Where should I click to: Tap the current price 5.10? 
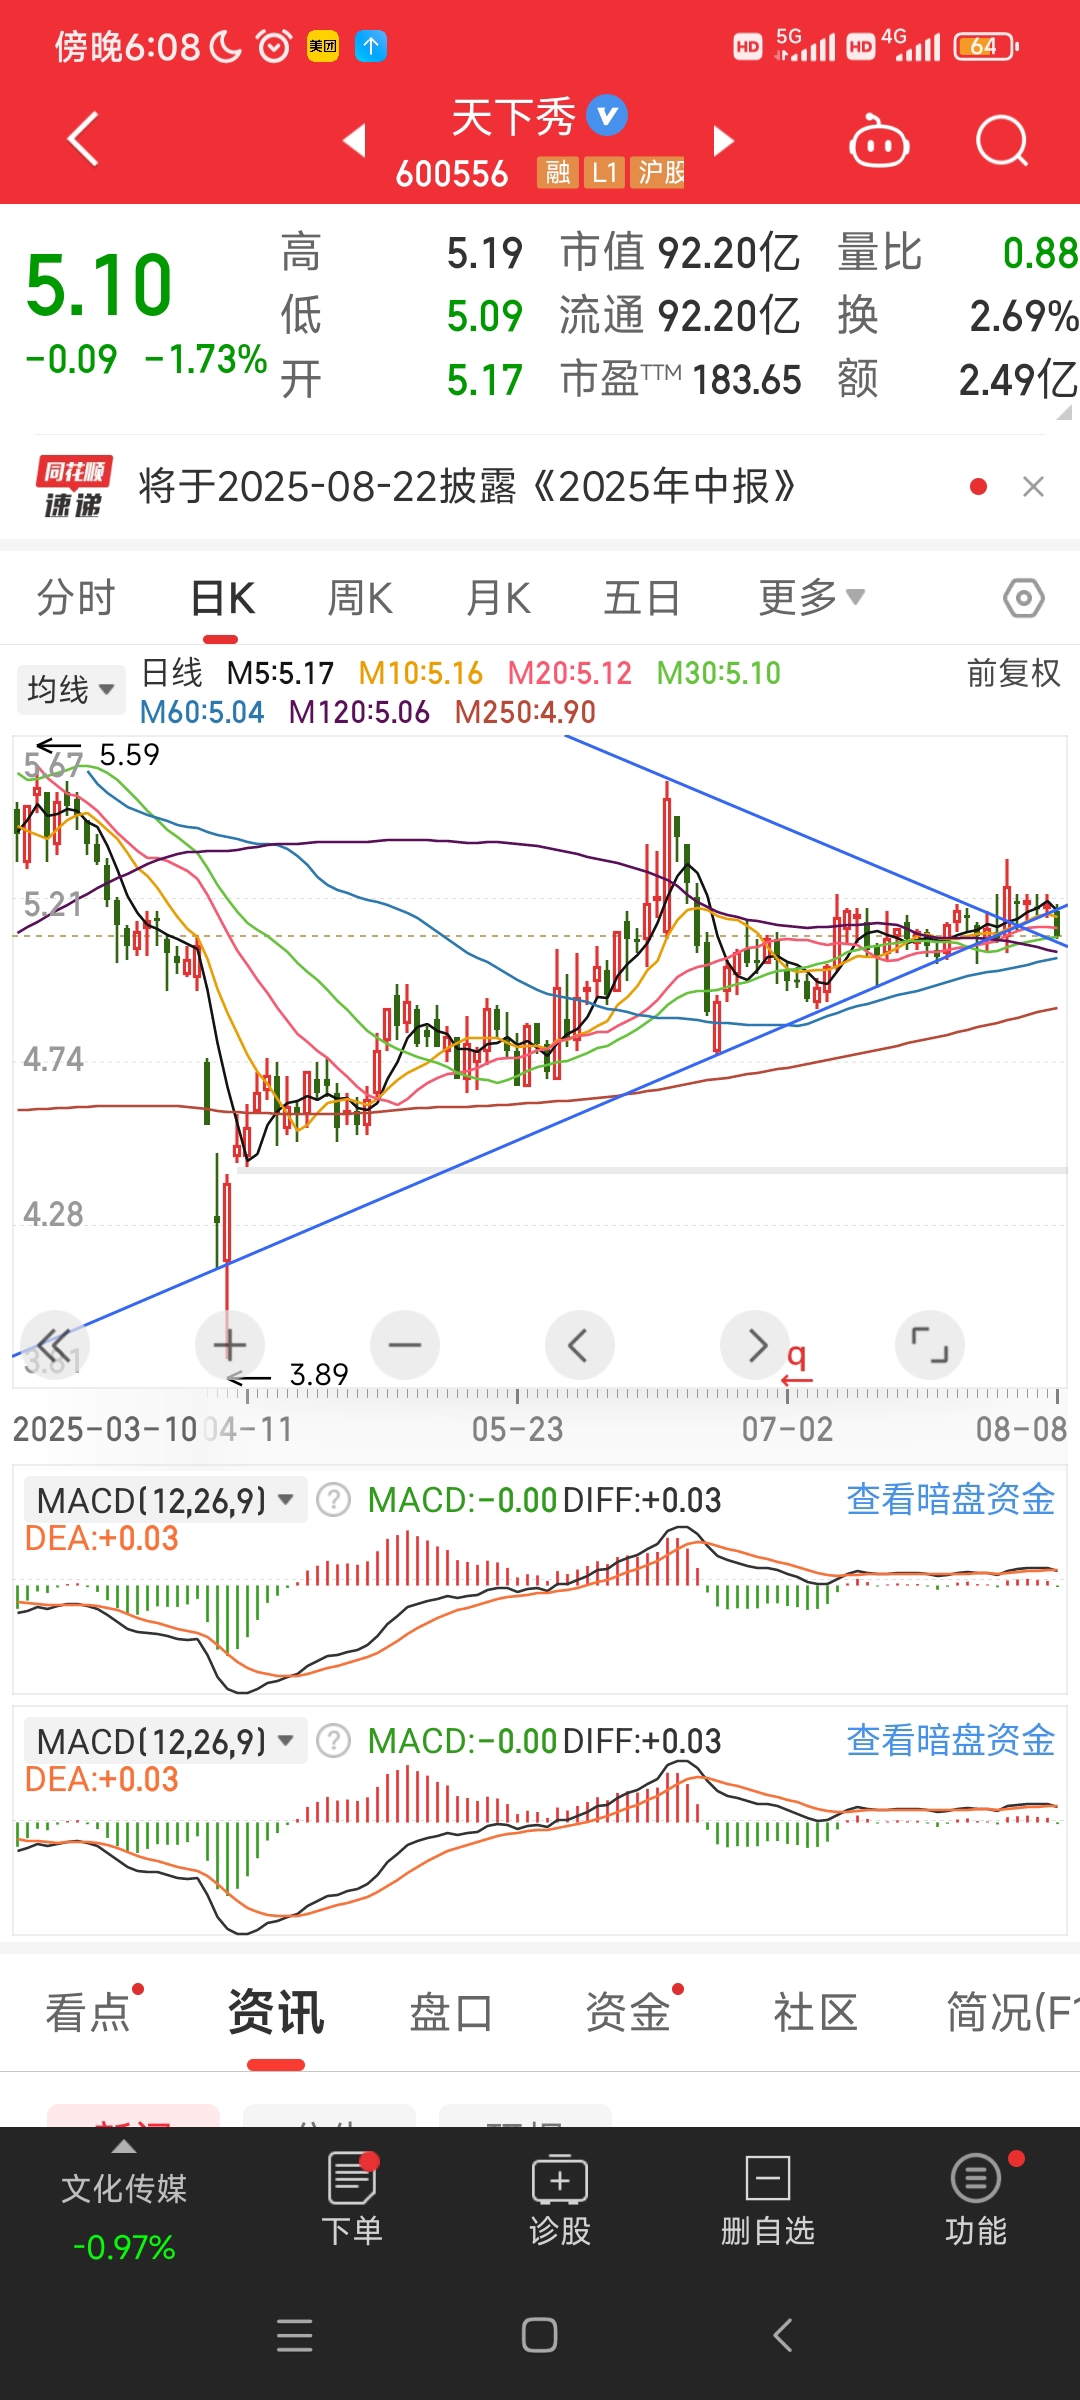tap(99, 286)
